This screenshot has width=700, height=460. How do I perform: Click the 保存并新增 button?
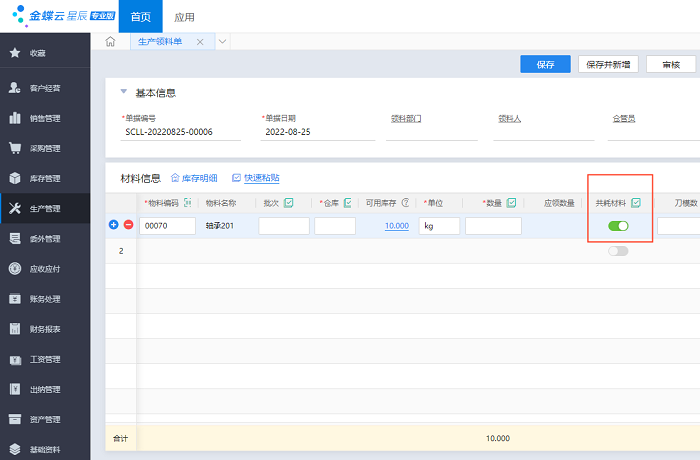coord(608,64)
